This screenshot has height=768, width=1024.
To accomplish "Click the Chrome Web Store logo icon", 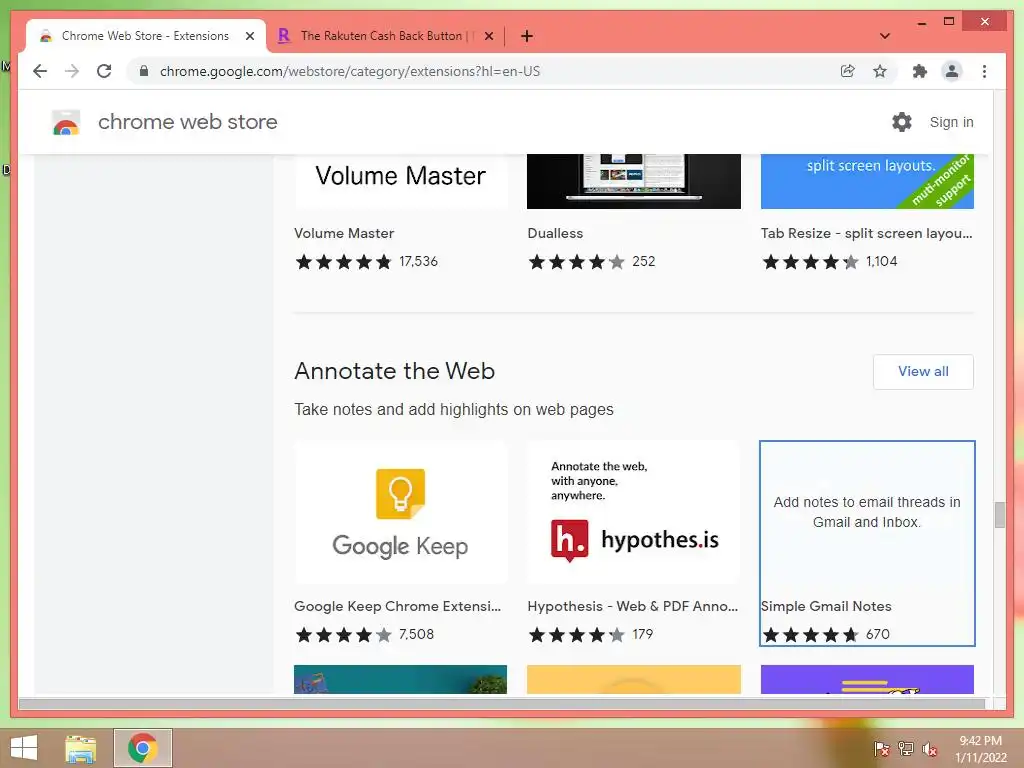I will click(66, 122).
